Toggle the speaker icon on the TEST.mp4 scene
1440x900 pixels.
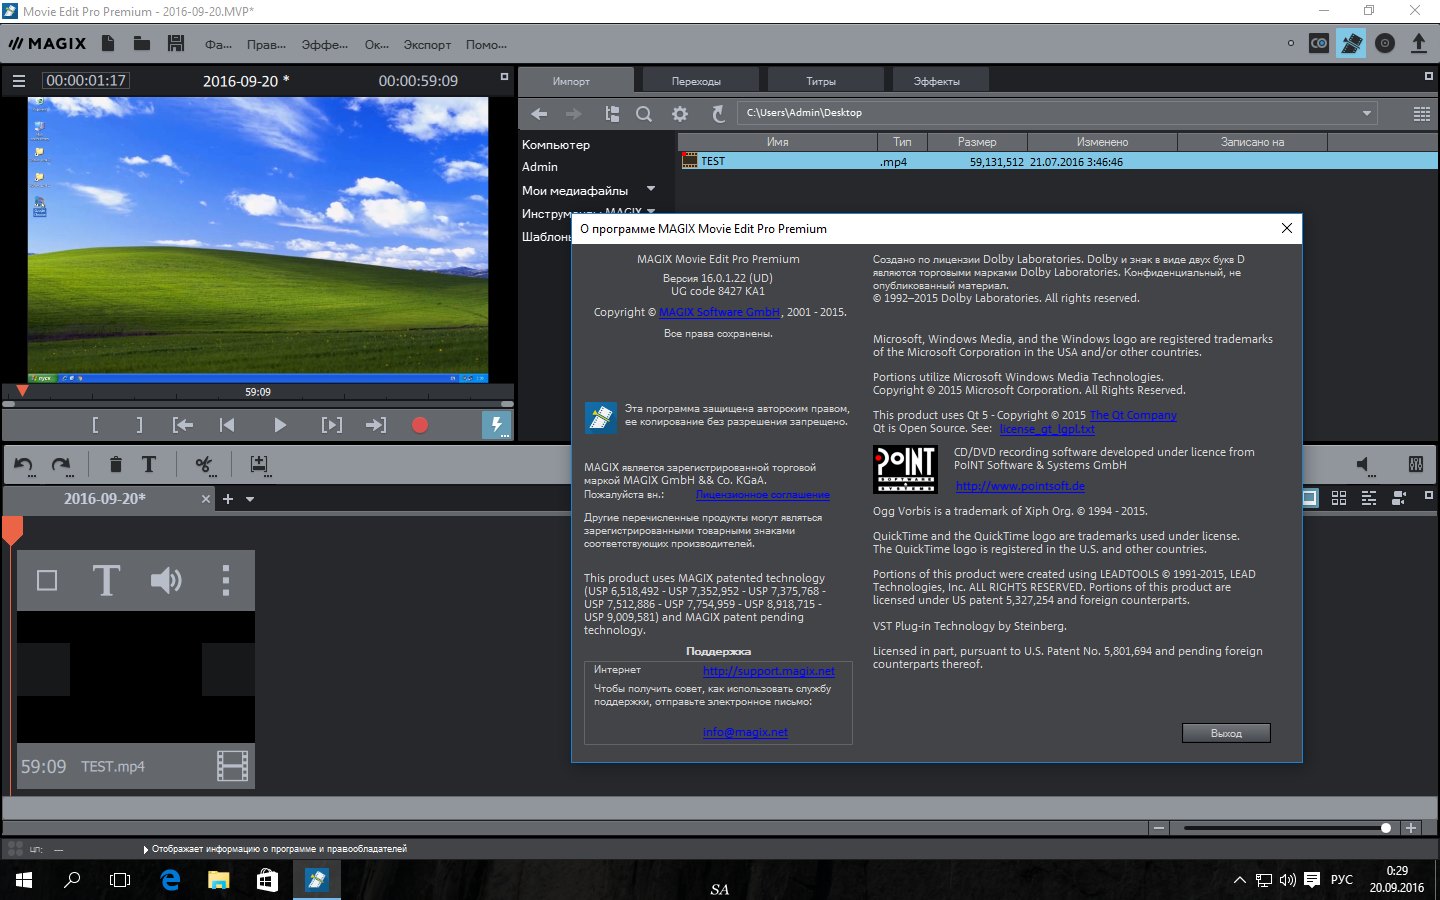[166, 580]
